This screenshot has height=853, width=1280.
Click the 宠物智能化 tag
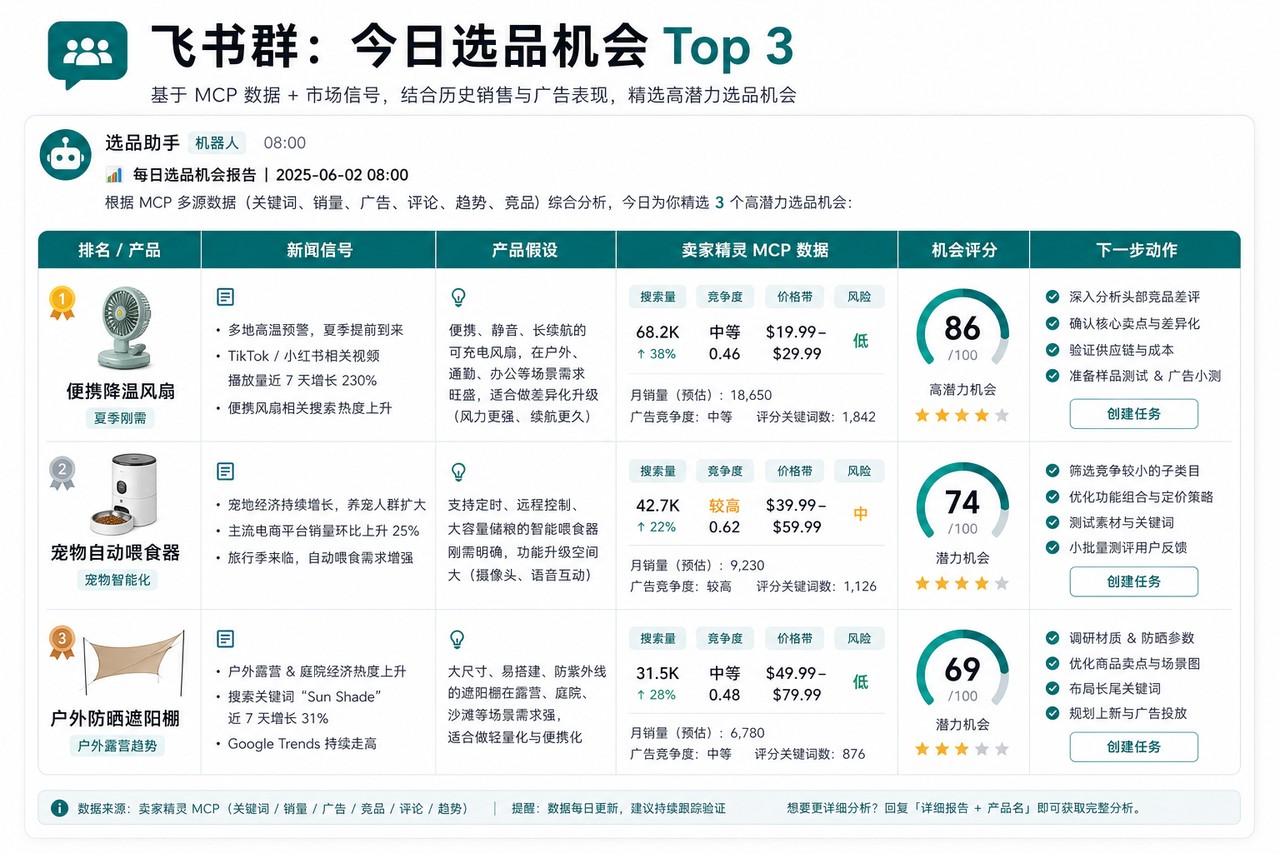(117, 580)
